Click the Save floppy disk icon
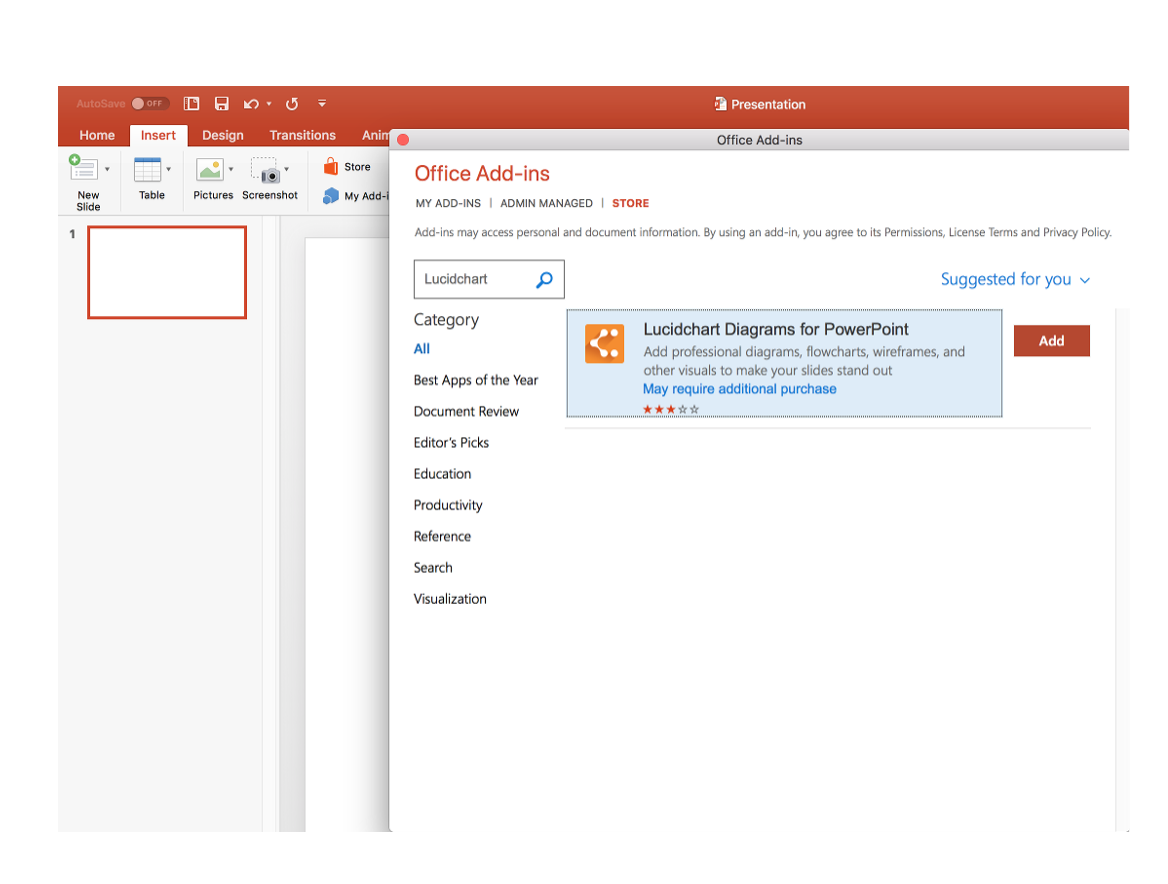 (221, 104)
